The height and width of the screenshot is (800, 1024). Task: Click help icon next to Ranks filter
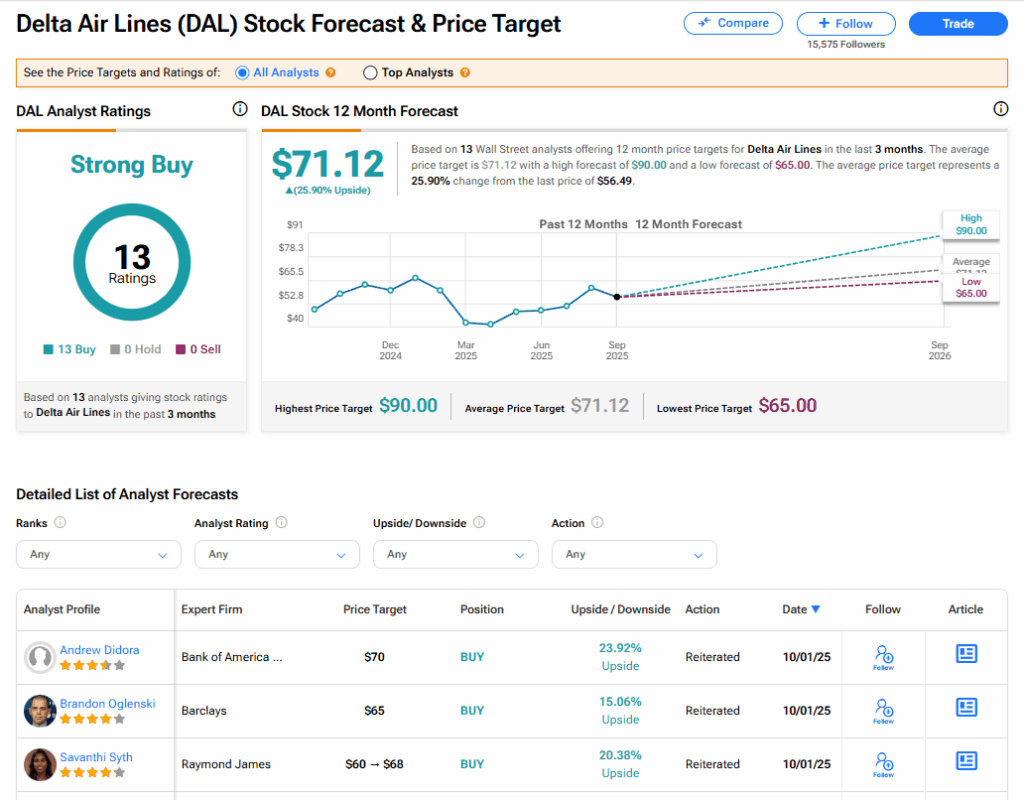(x=60, y=523)
